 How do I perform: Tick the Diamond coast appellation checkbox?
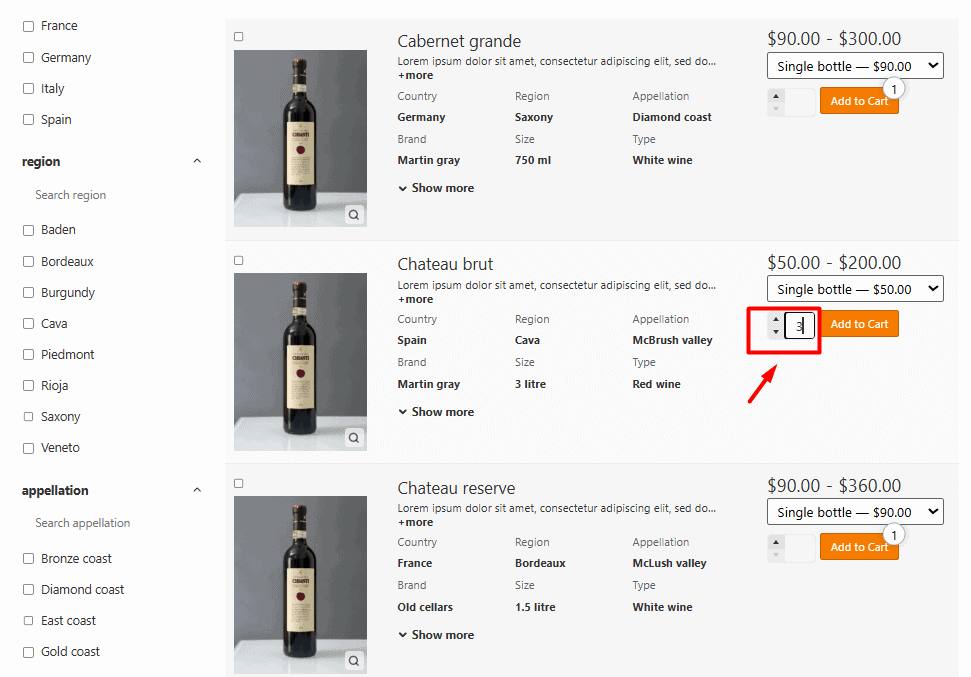(29, 590)
